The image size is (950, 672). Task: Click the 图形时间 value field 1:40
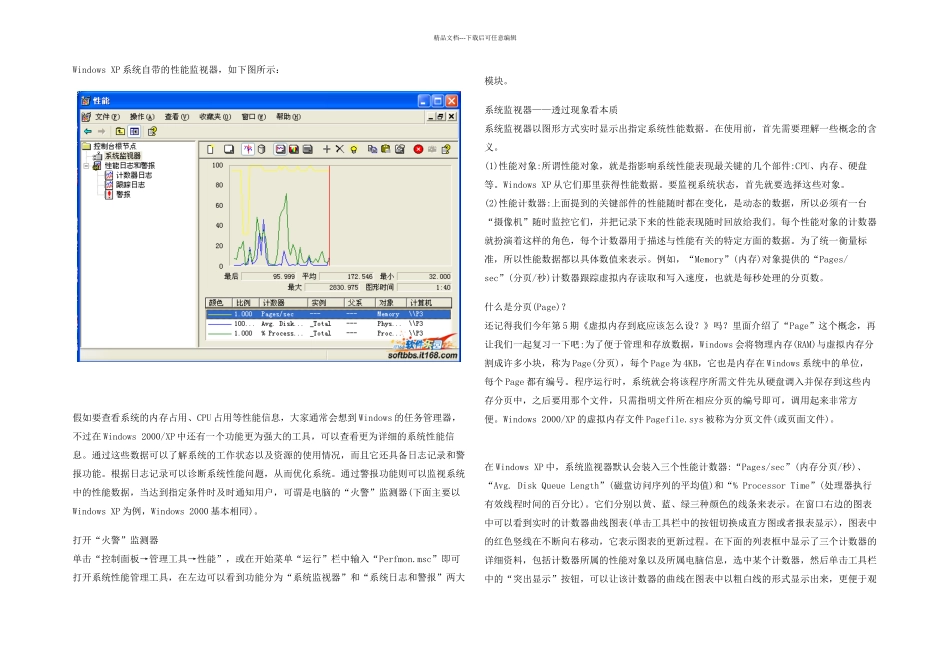[x=424, y=287]
